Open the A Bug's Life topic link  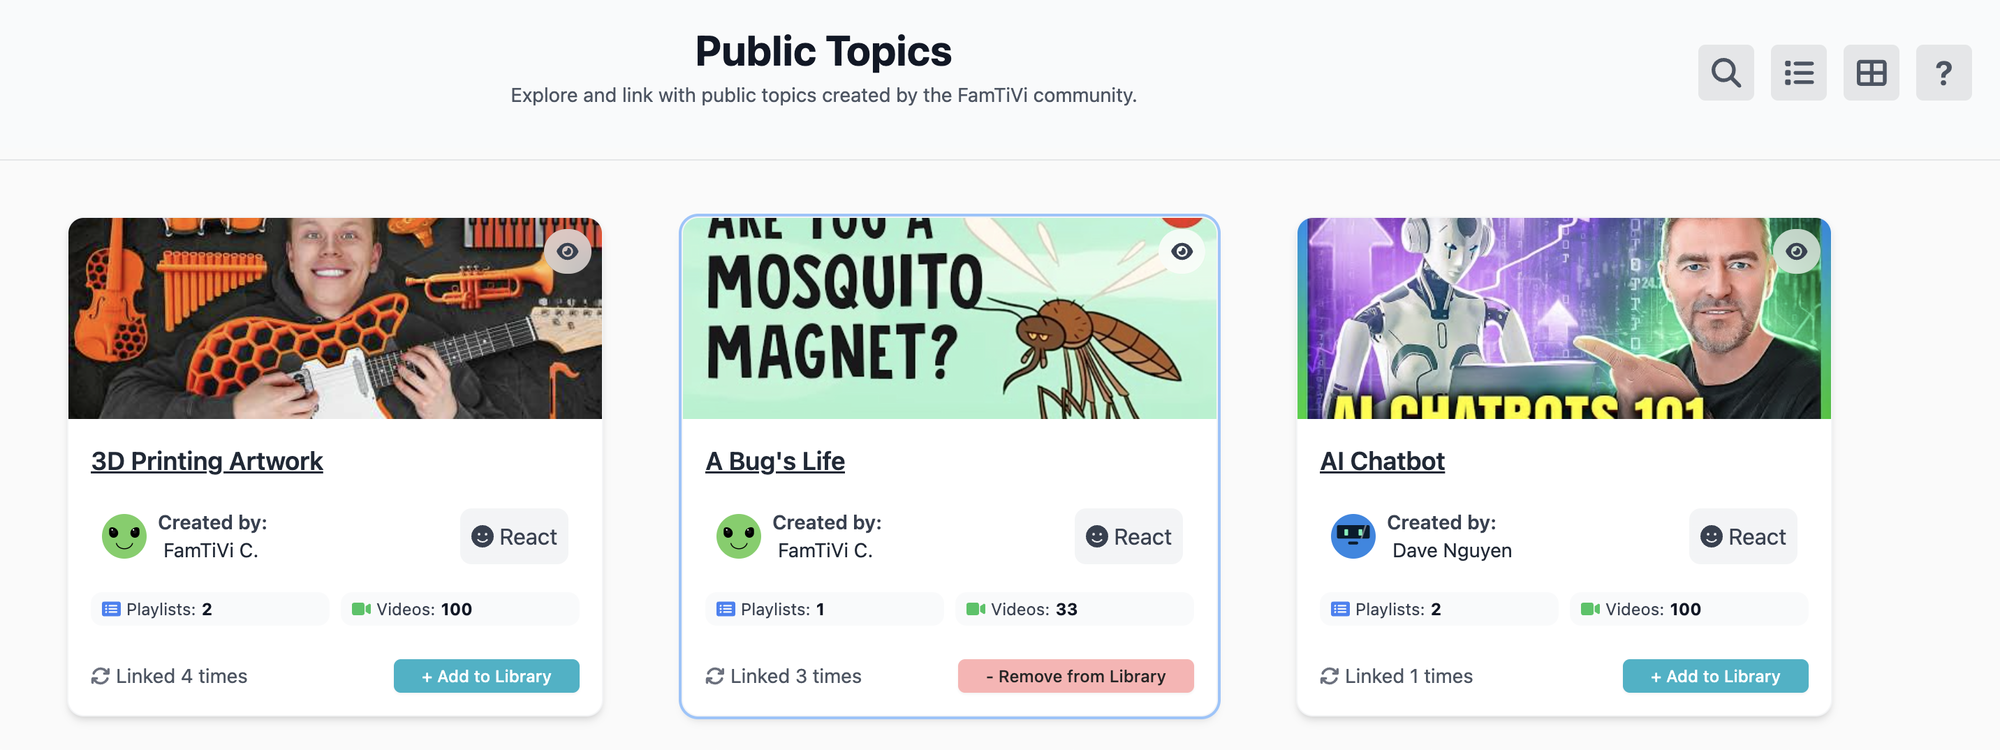click(x=775, y=461)
